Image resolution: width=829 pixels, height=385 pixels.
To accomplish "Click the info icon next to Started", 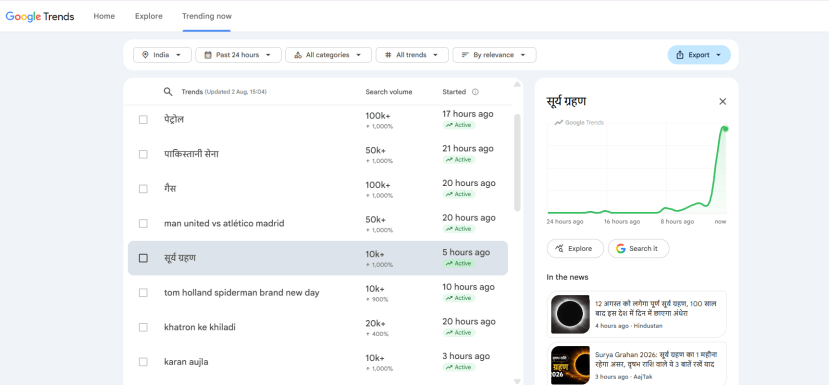I will click(x=475, y=92).
